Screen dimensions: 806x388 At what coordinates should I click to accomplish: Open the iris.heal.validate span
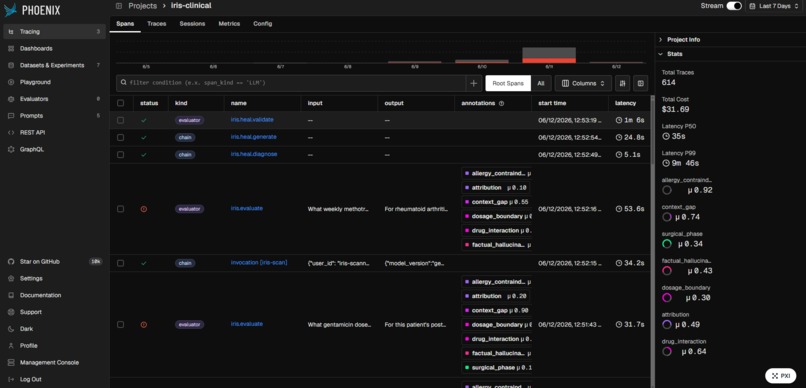252,120
